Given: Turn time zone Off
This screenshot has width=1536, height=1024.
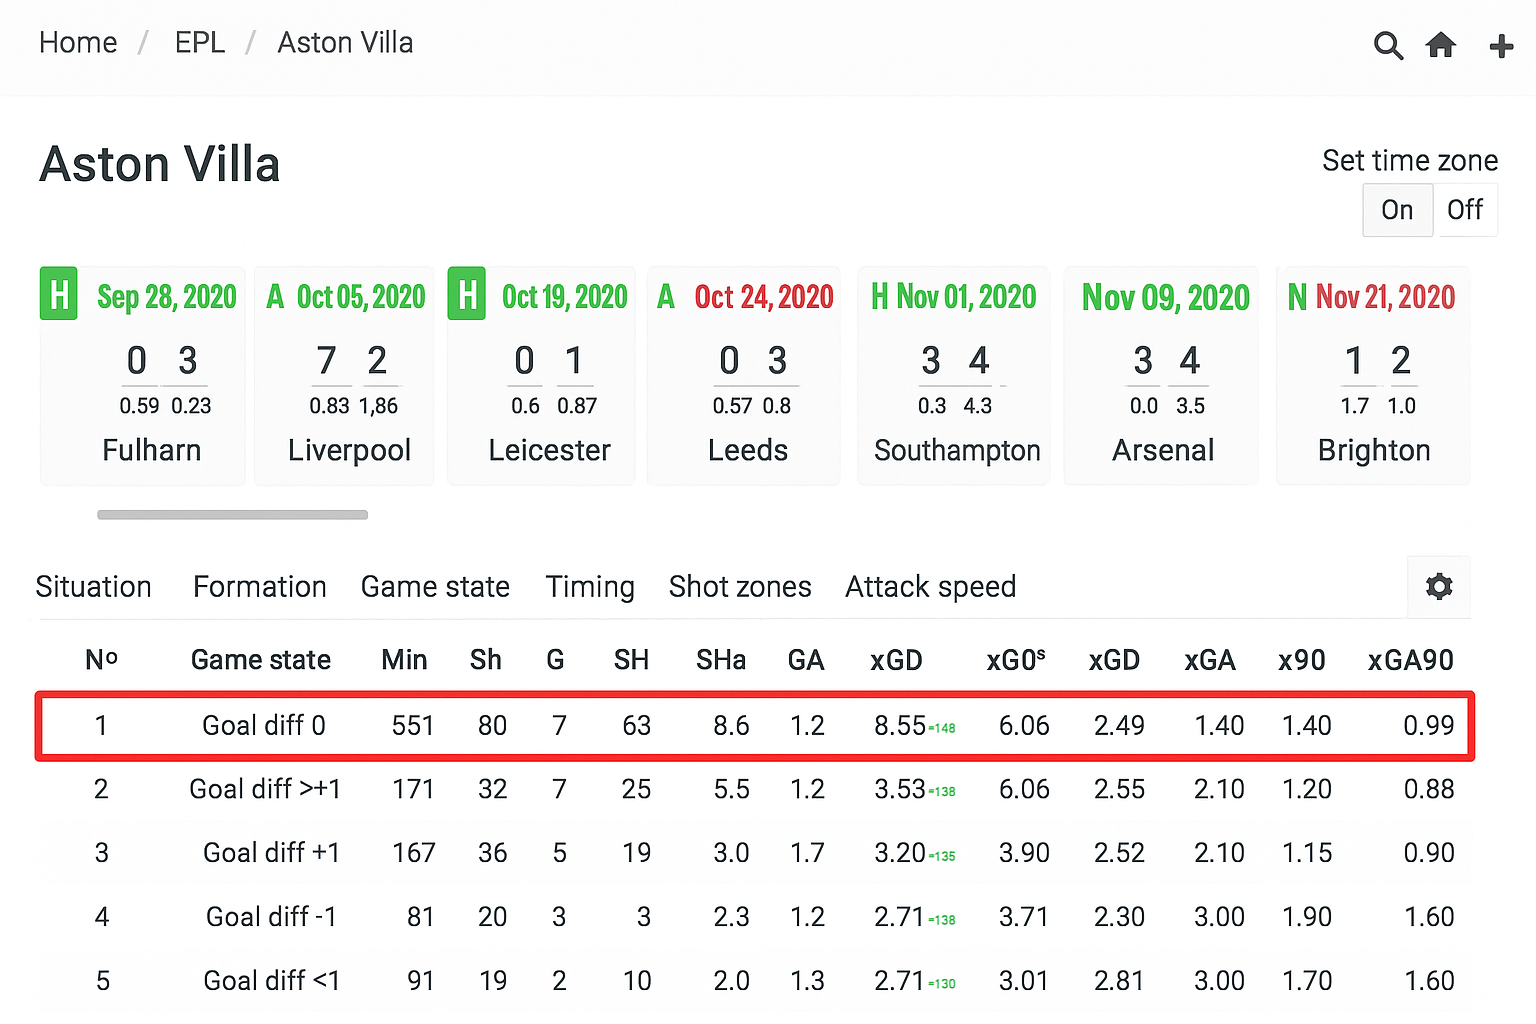Looking at the screenshot, I should pyautogui.click(x=1465, y=210).
